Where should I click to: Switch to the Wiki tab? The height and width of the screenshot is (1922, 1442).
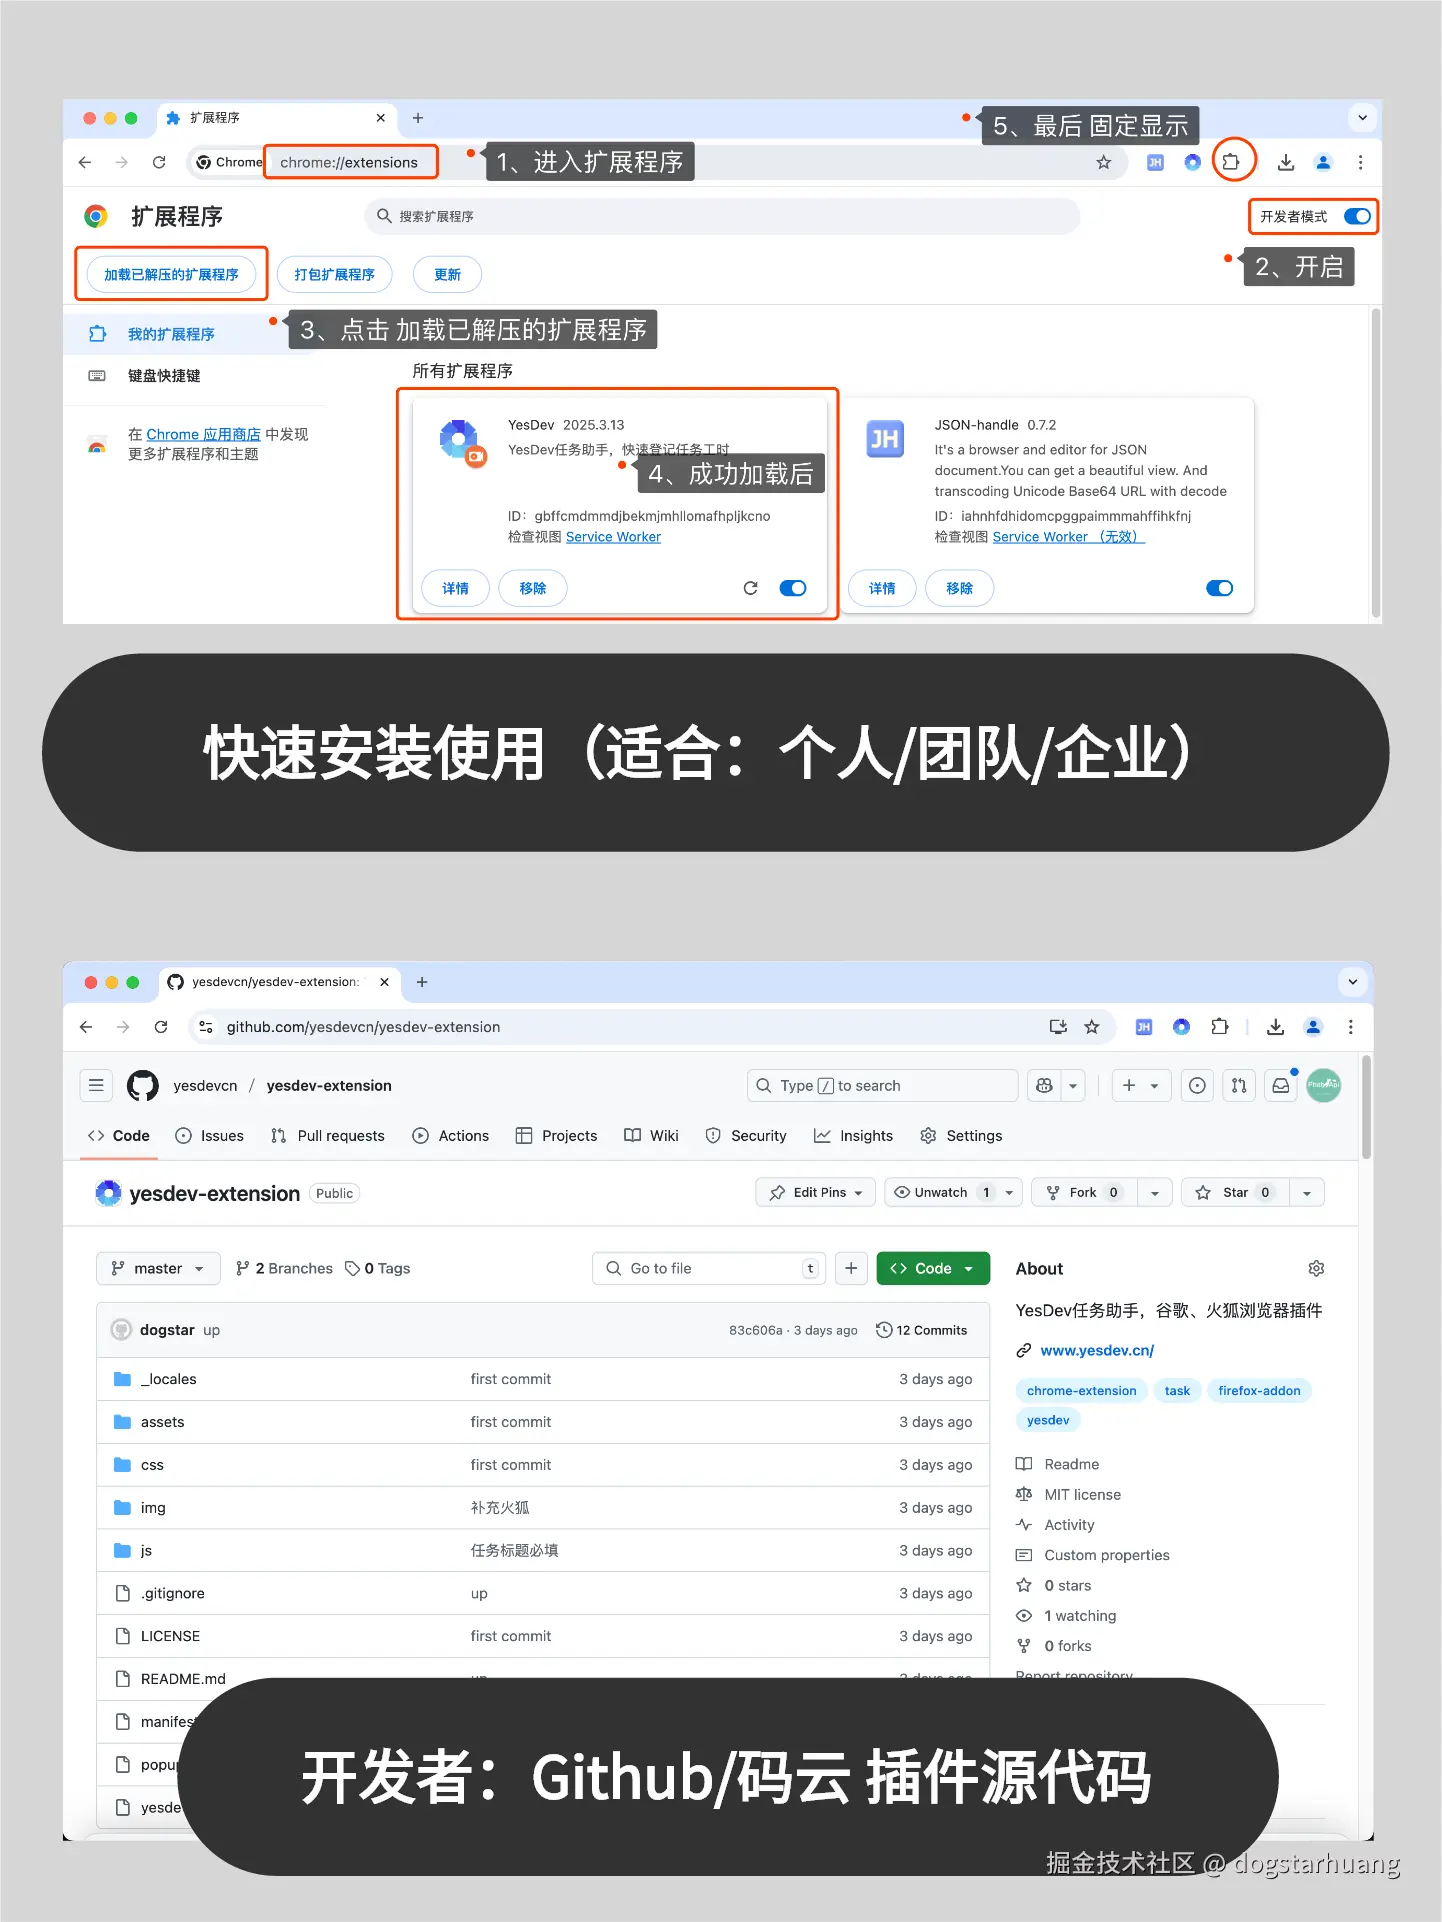point(652,1136)
